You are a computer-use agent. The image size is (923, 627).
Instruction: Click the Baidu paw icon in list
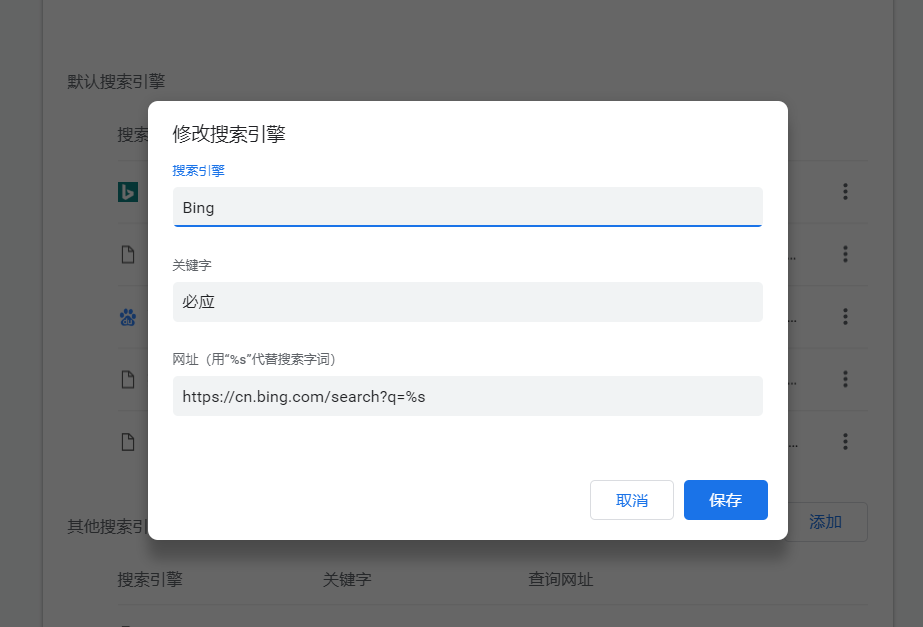128,317
